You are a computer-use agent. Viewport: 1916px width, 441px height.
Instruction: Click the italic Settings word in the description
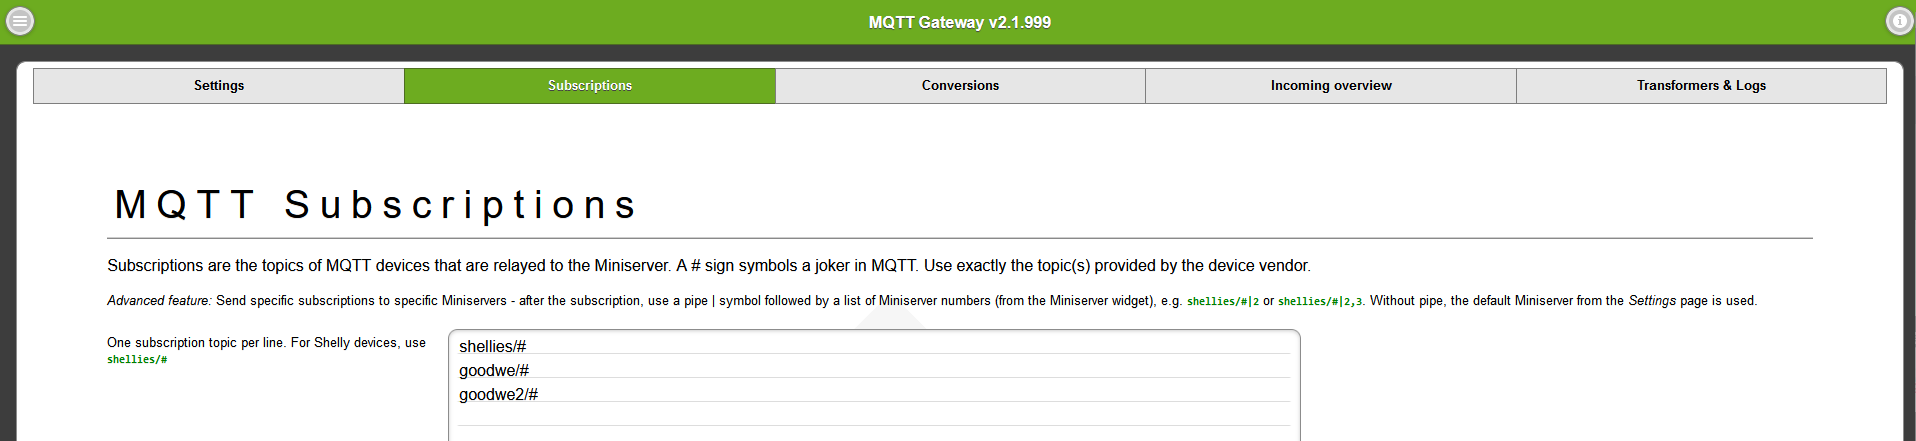point(1652,301)
